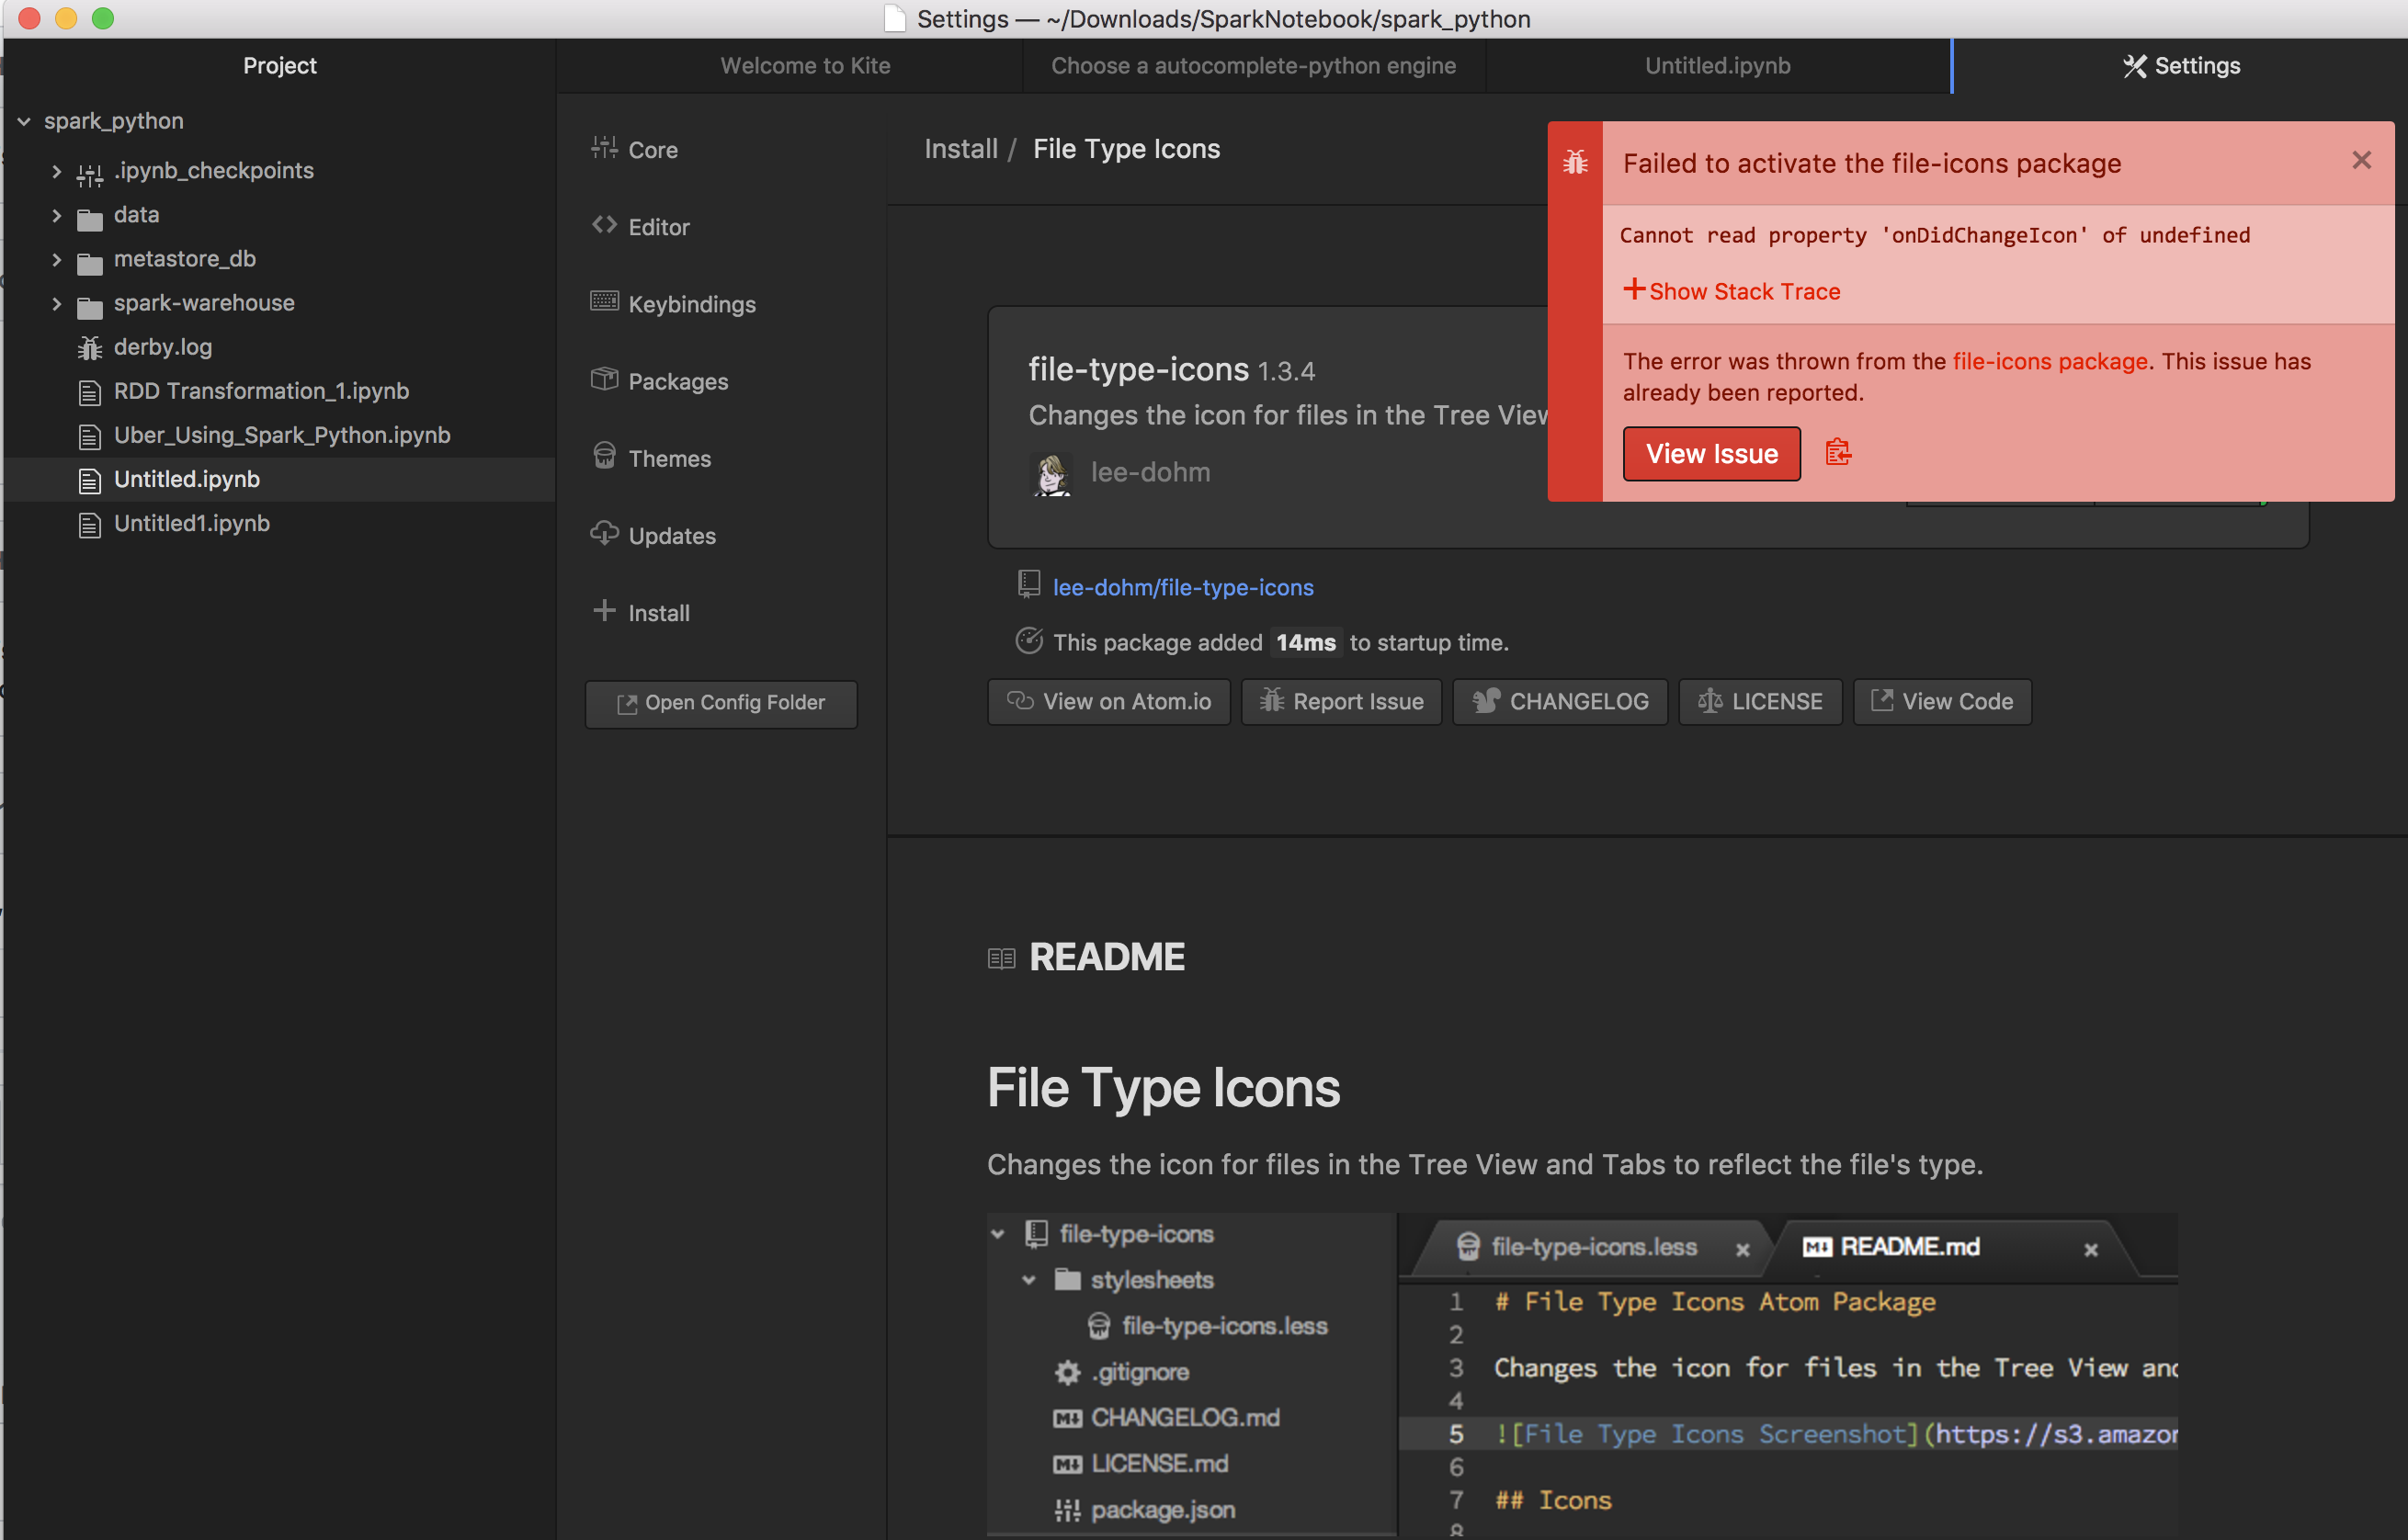Copy error report via clipboard icon
The image size is (2408, 1540).
point(1838,453)
